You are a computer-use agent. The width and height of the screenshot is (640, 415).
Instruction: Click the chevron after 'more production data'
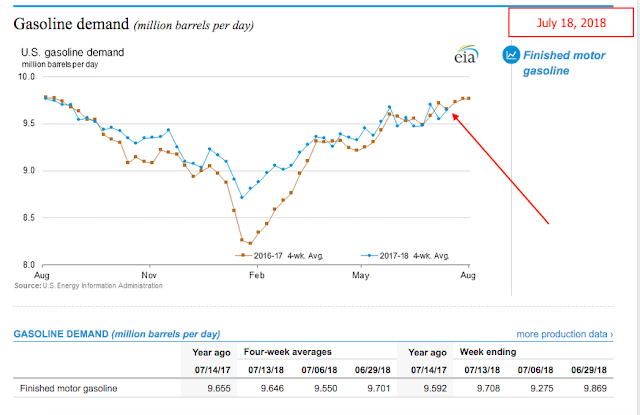[x=610, y=333]
